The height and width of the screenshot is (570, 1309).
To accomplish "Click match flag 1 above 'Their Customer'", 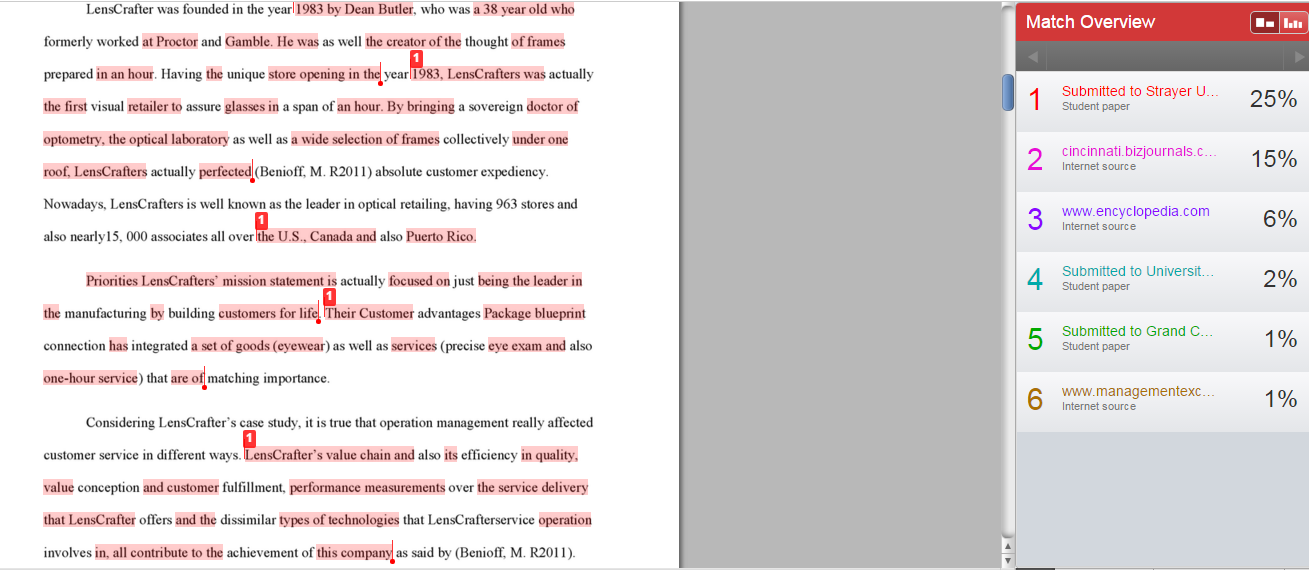I will (329, 297).
